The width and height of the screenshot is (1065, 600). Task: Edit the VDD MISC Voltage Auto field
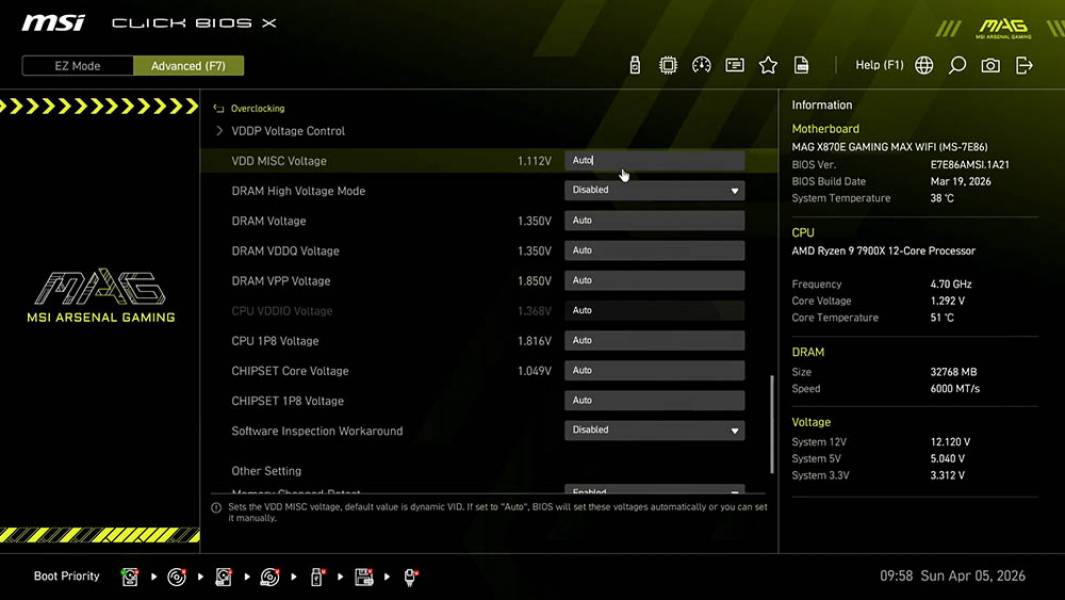654,159
